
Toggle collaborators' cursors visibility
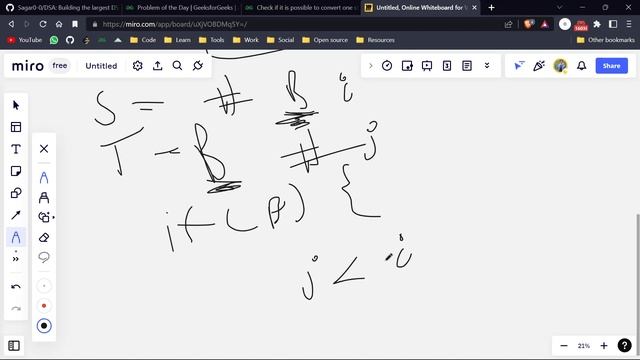(x=519, y=66)
